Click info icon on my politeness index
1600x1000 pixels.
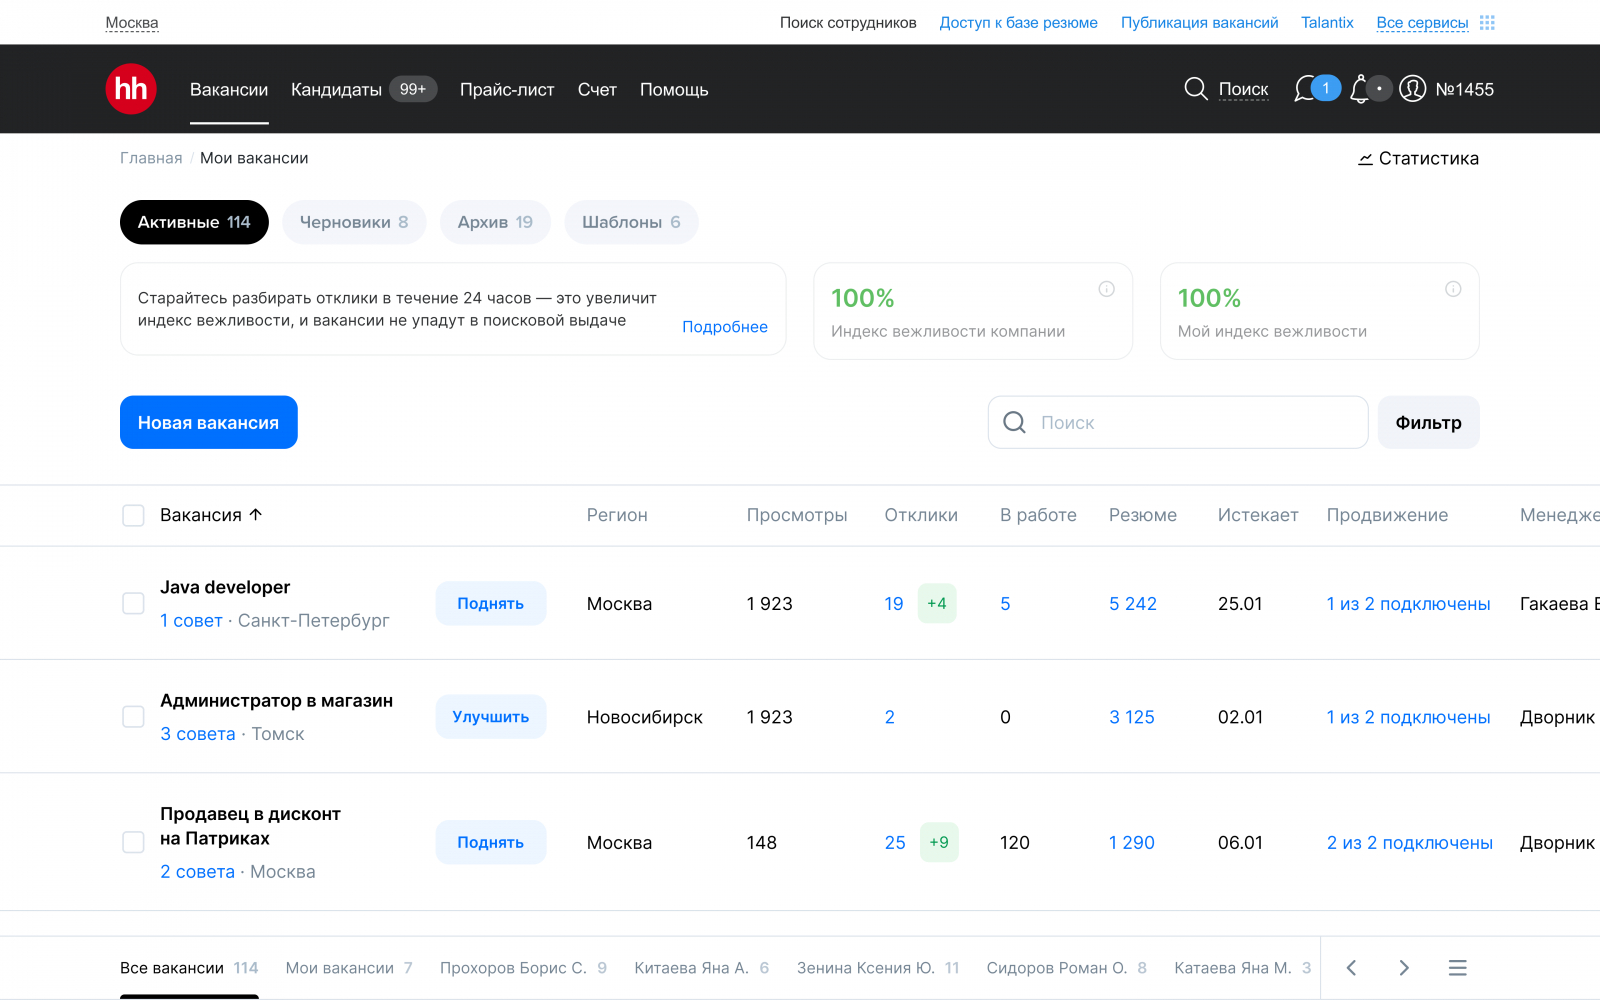tap(1453, 289)
